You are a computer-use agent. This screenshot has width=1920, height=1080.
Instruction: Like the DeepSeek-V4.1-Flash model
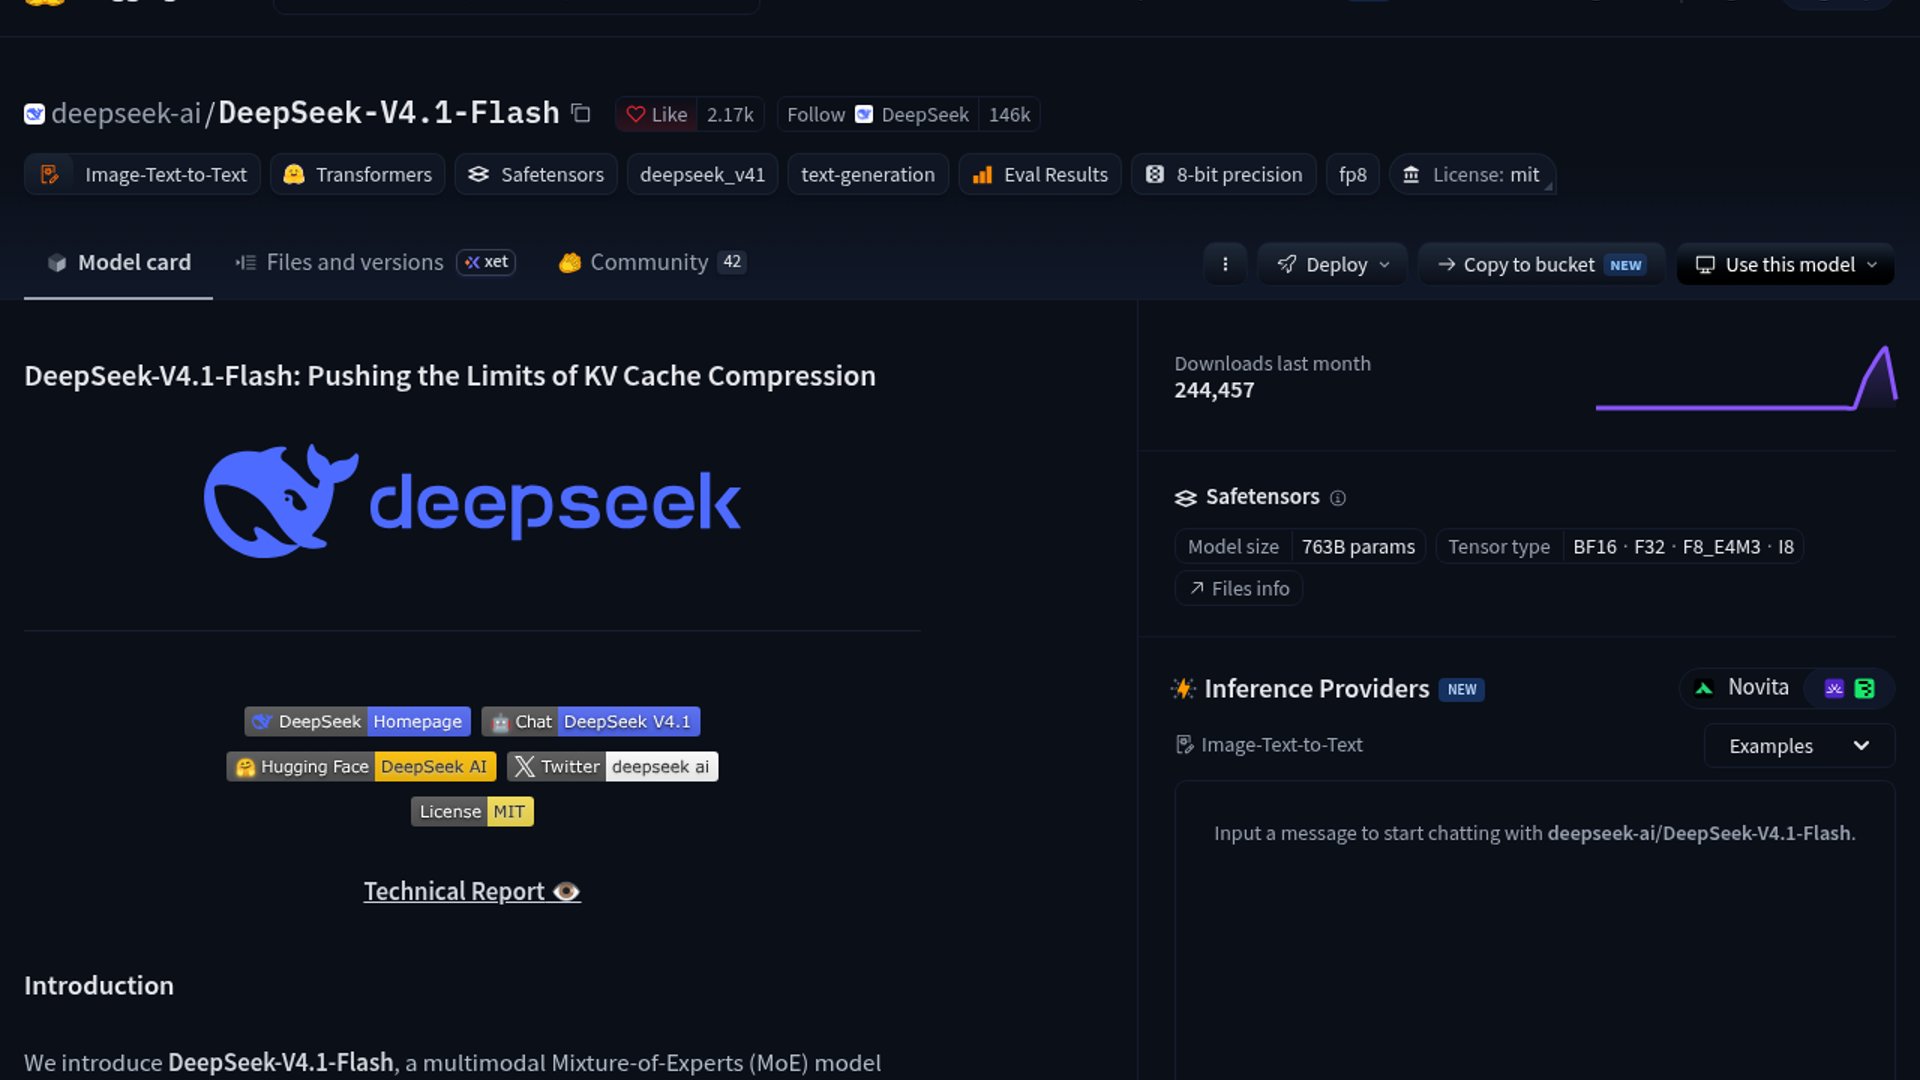click(657, 115)
